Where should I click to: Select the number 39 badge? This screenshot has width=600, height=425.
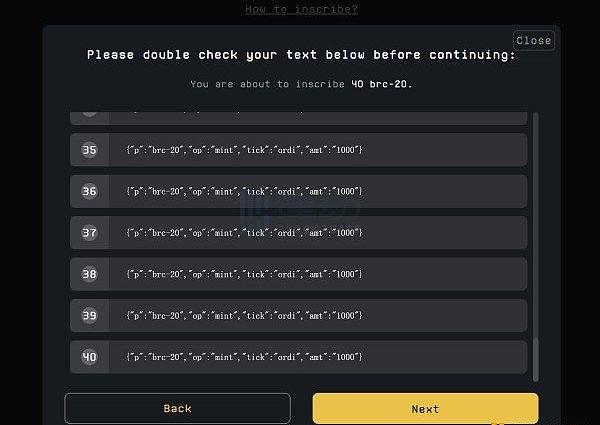[90, 315]
